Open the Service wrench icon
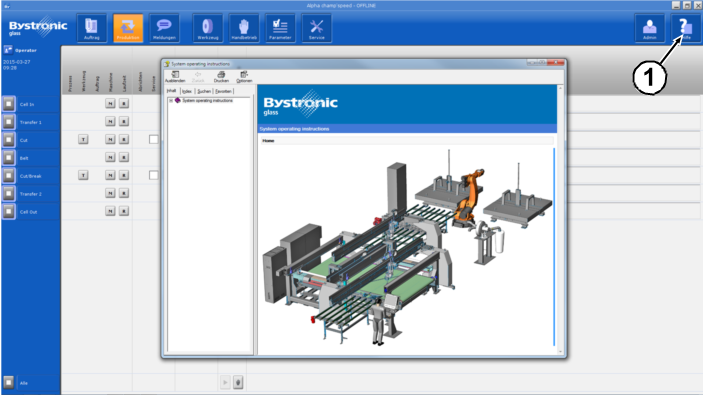 [317, 28]
